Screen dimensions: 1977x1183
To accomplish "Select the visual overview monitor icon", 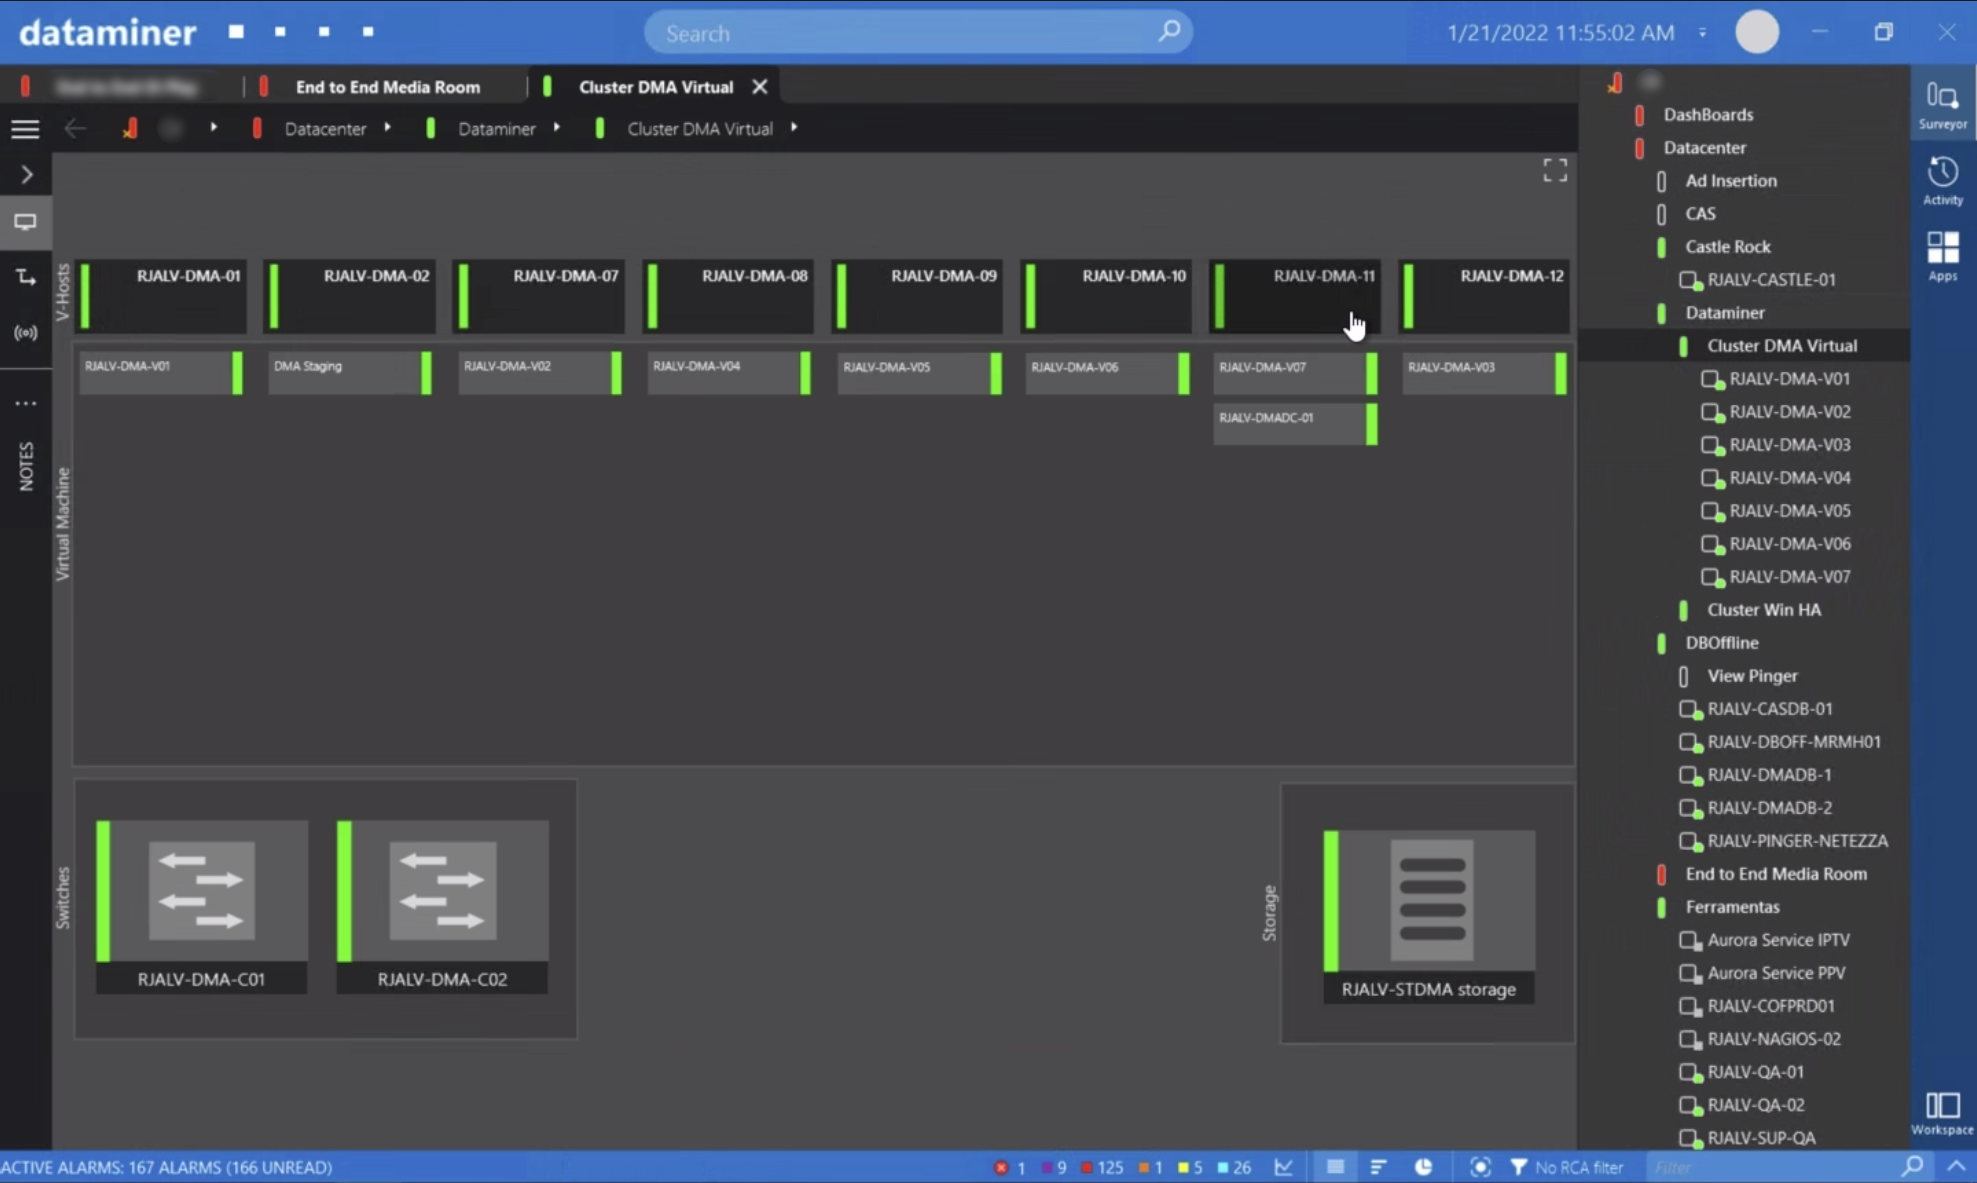I will pos(25,222).
